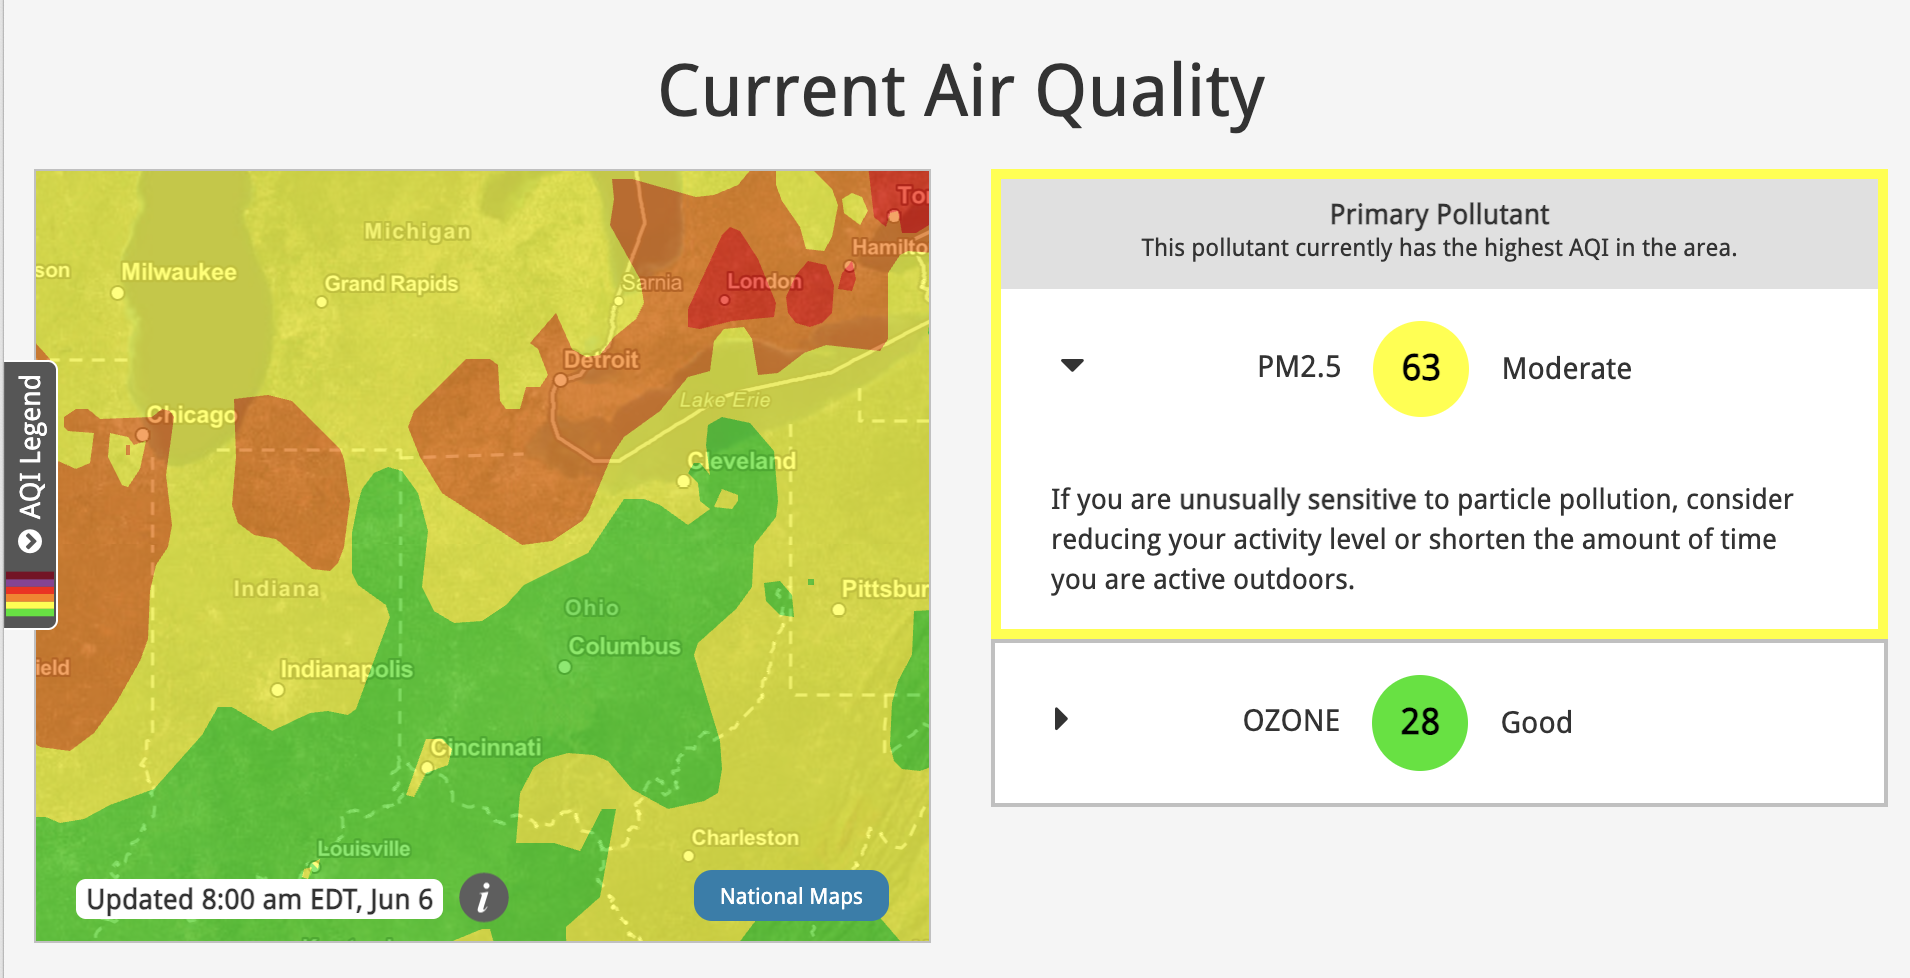Collapse the PM2.5 pollutant details
The width and height of the screenshot is (1910, 978).
tap(1072, 366)
